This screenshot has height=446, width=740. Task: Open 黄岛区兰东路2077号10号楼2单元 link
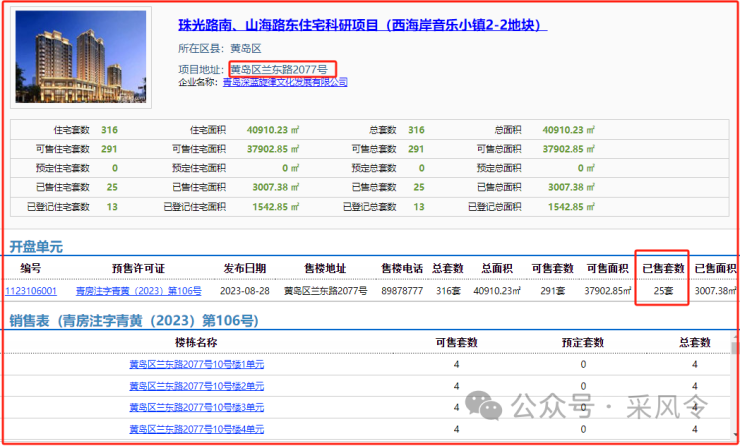[x=196, y=386]
